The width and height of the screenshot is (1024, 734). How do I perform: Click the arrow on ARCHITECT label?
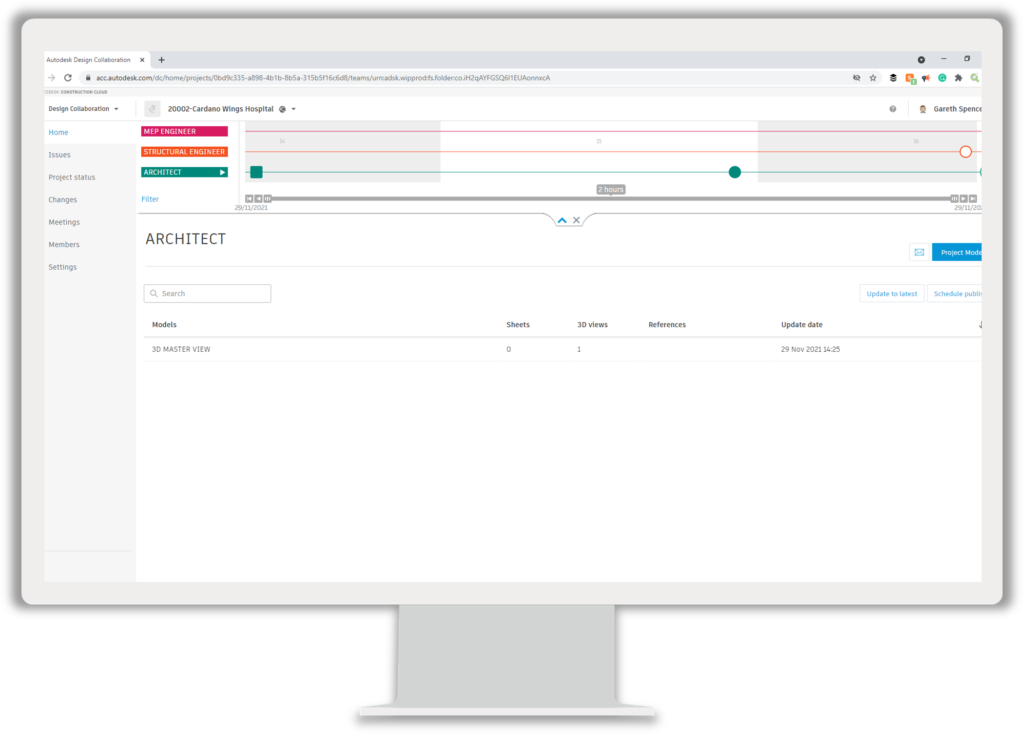tap(223, 172)
